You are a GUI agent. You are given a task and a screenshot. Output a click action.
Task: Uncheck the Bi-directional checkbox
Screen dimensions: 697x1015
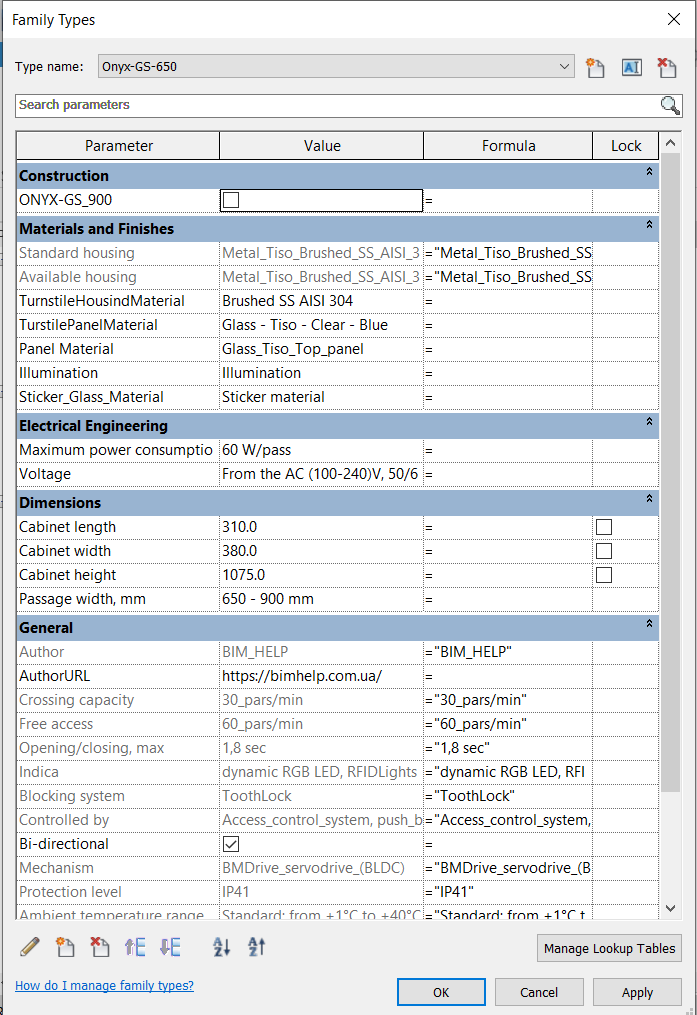(231, 844)
